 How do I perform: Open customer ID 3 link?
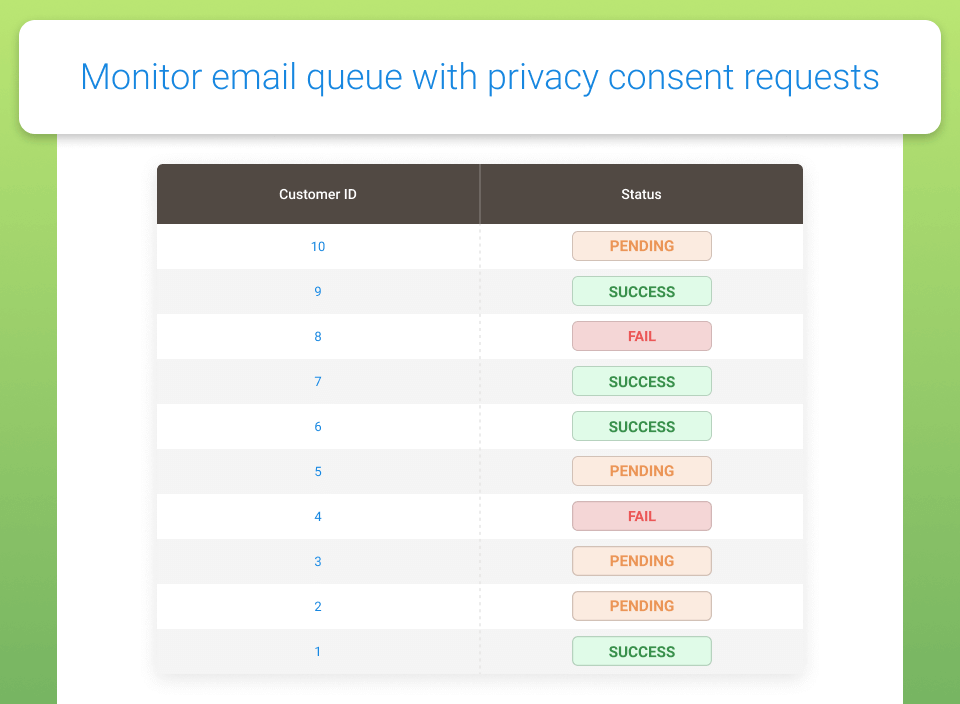318,561
